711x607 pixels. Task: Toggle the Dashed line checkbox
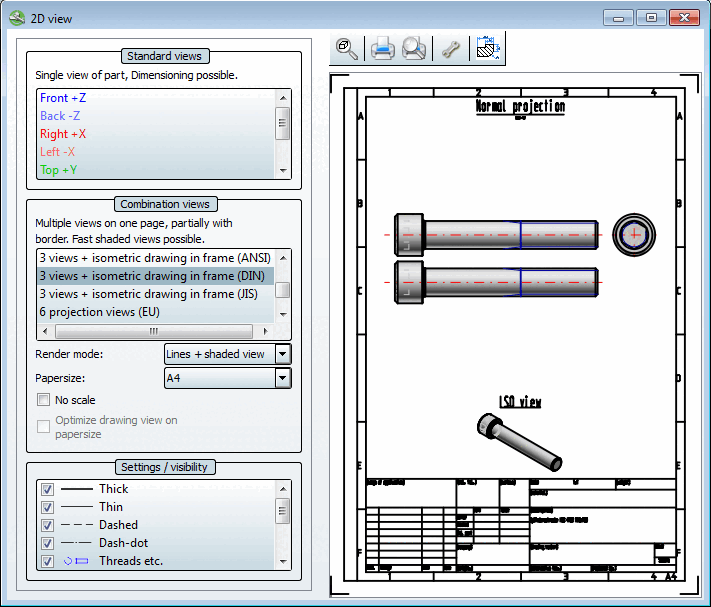[47, 526]
